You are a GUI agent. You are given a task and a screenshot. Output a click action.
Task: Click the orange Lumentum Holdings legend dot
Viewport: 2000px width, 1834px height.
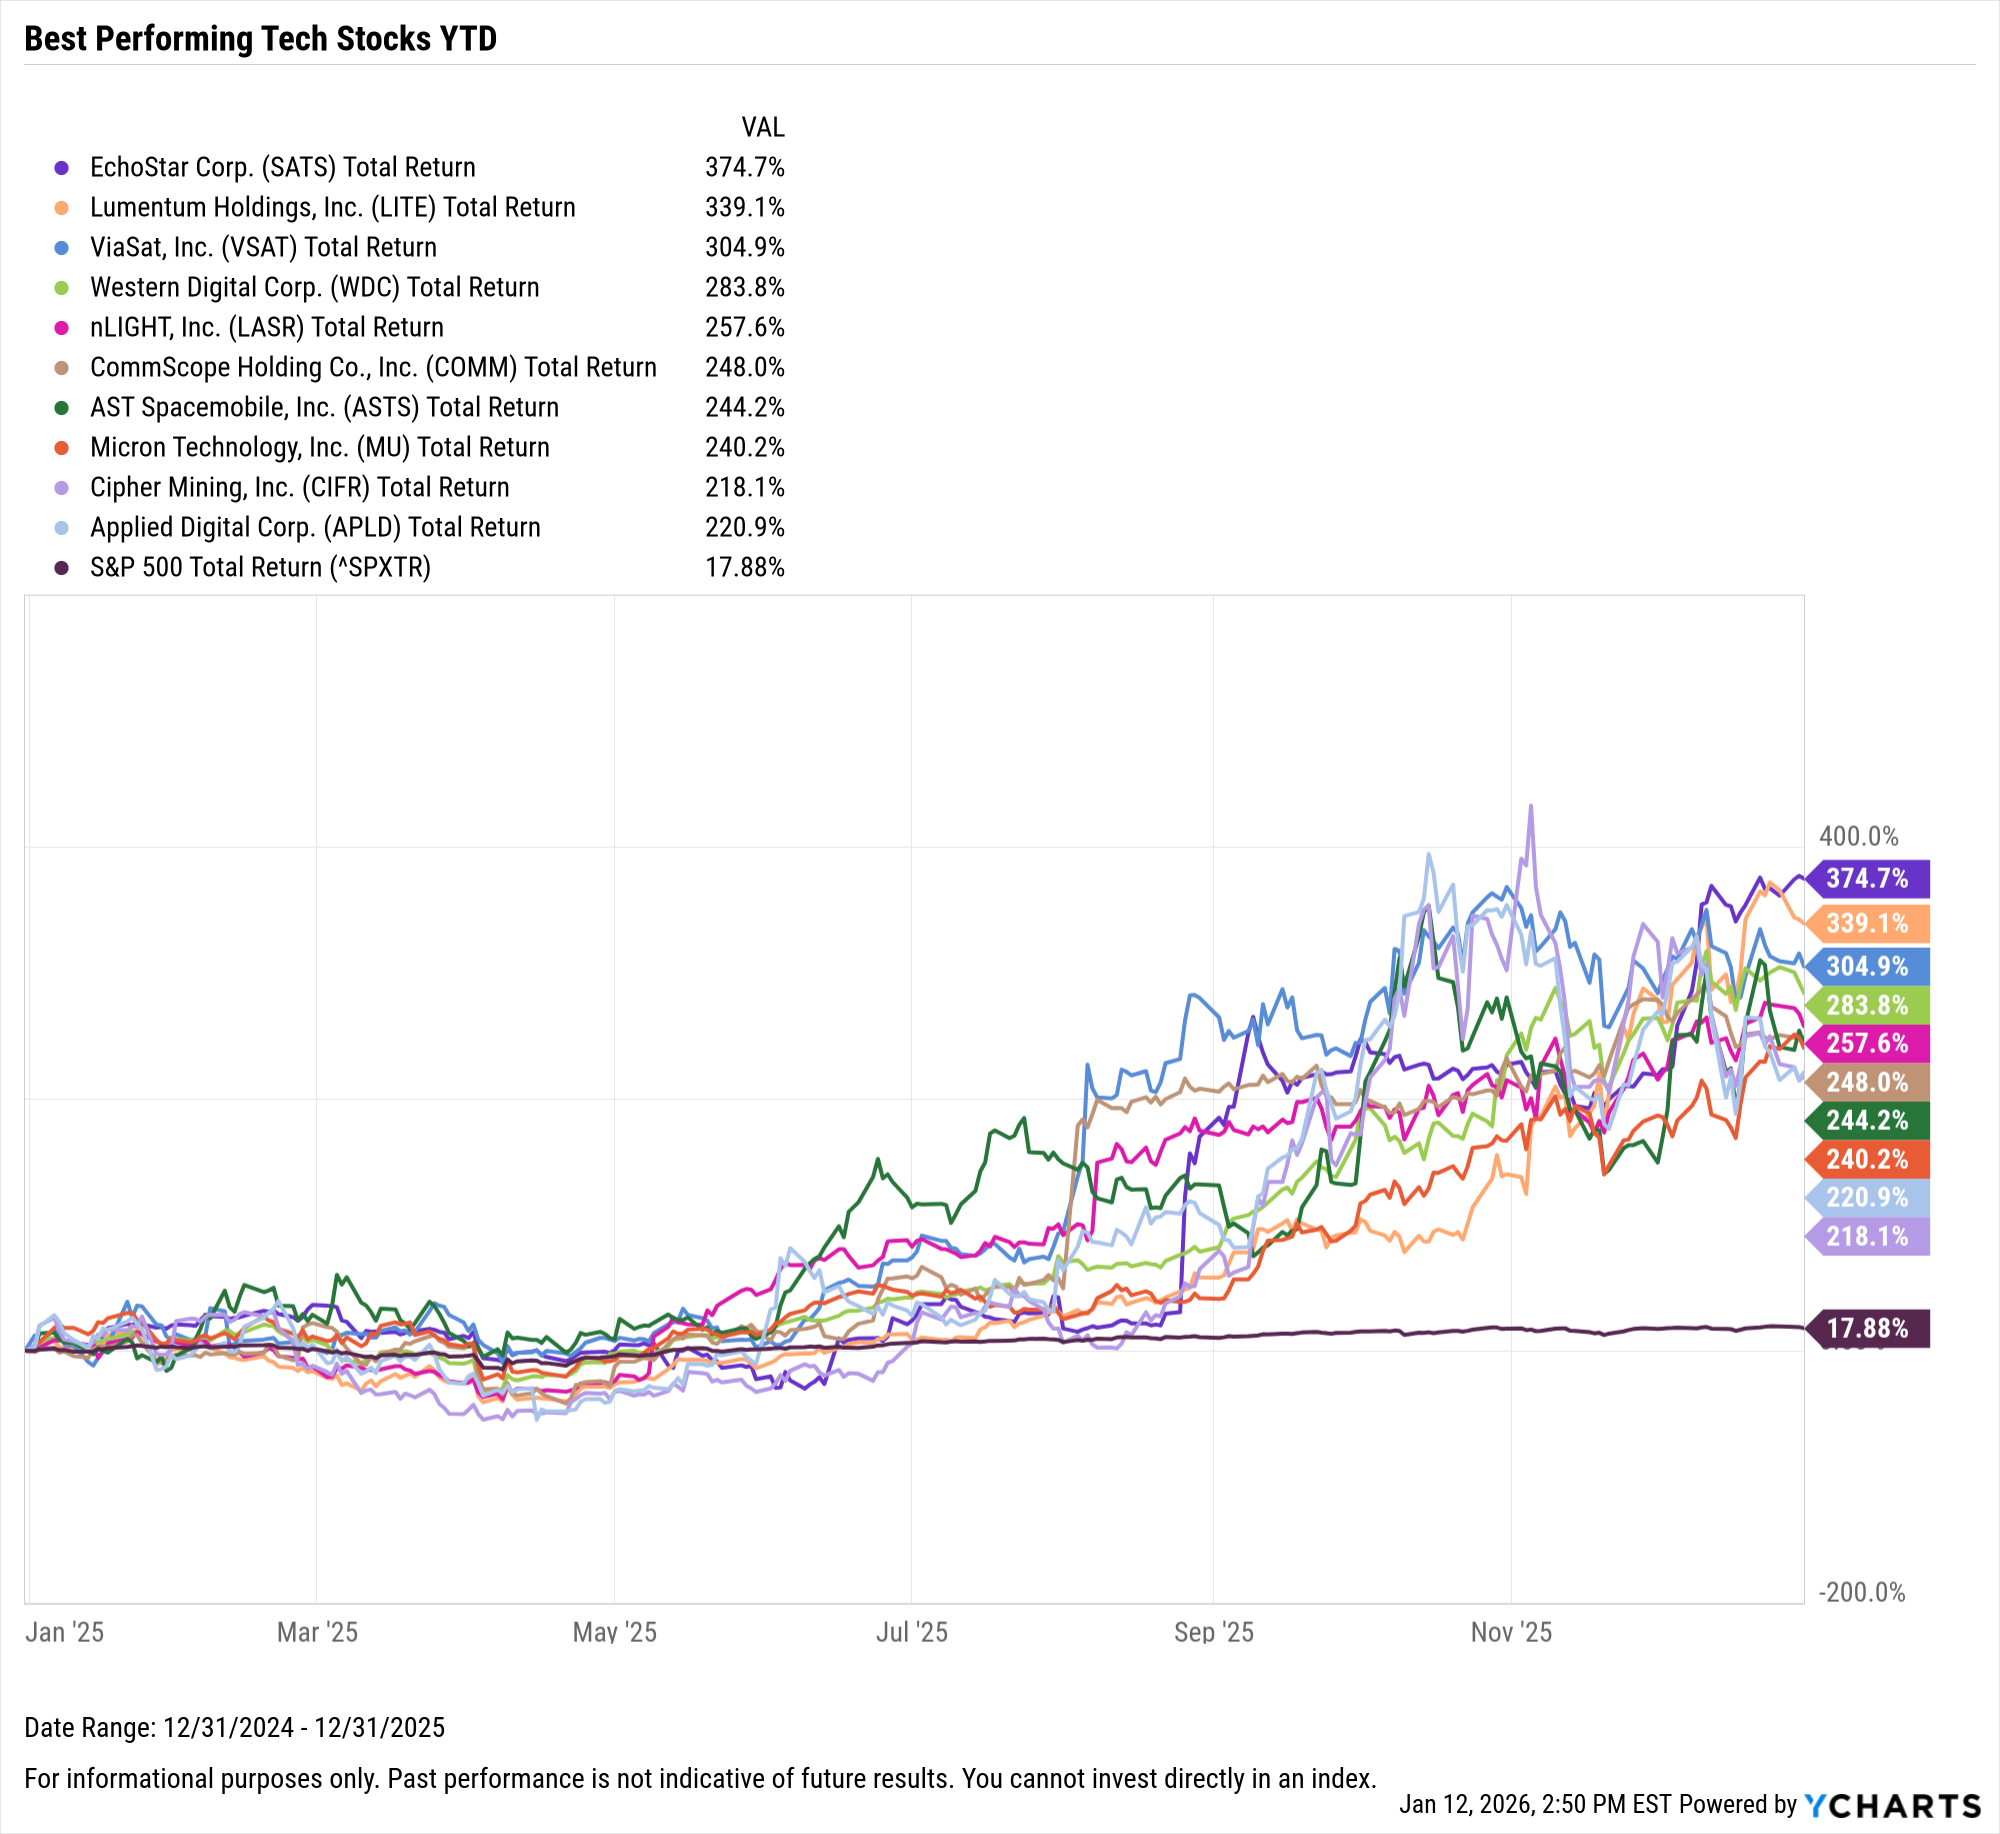(x=62, y=208)
